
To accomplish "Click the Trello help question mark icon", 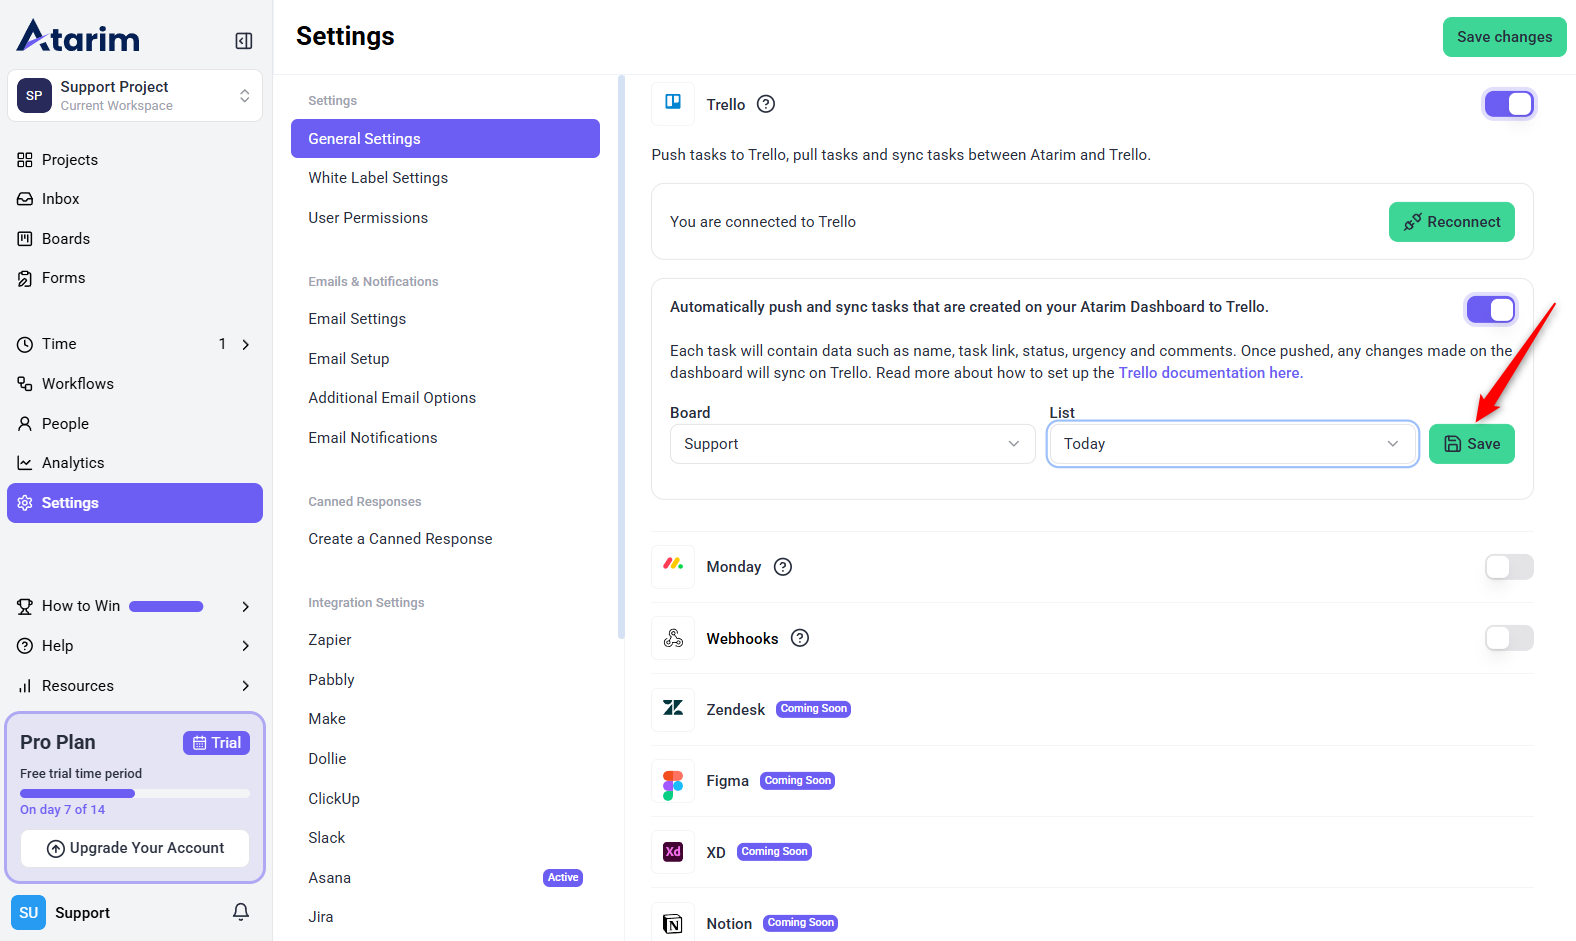I will [x=766, y=104].
